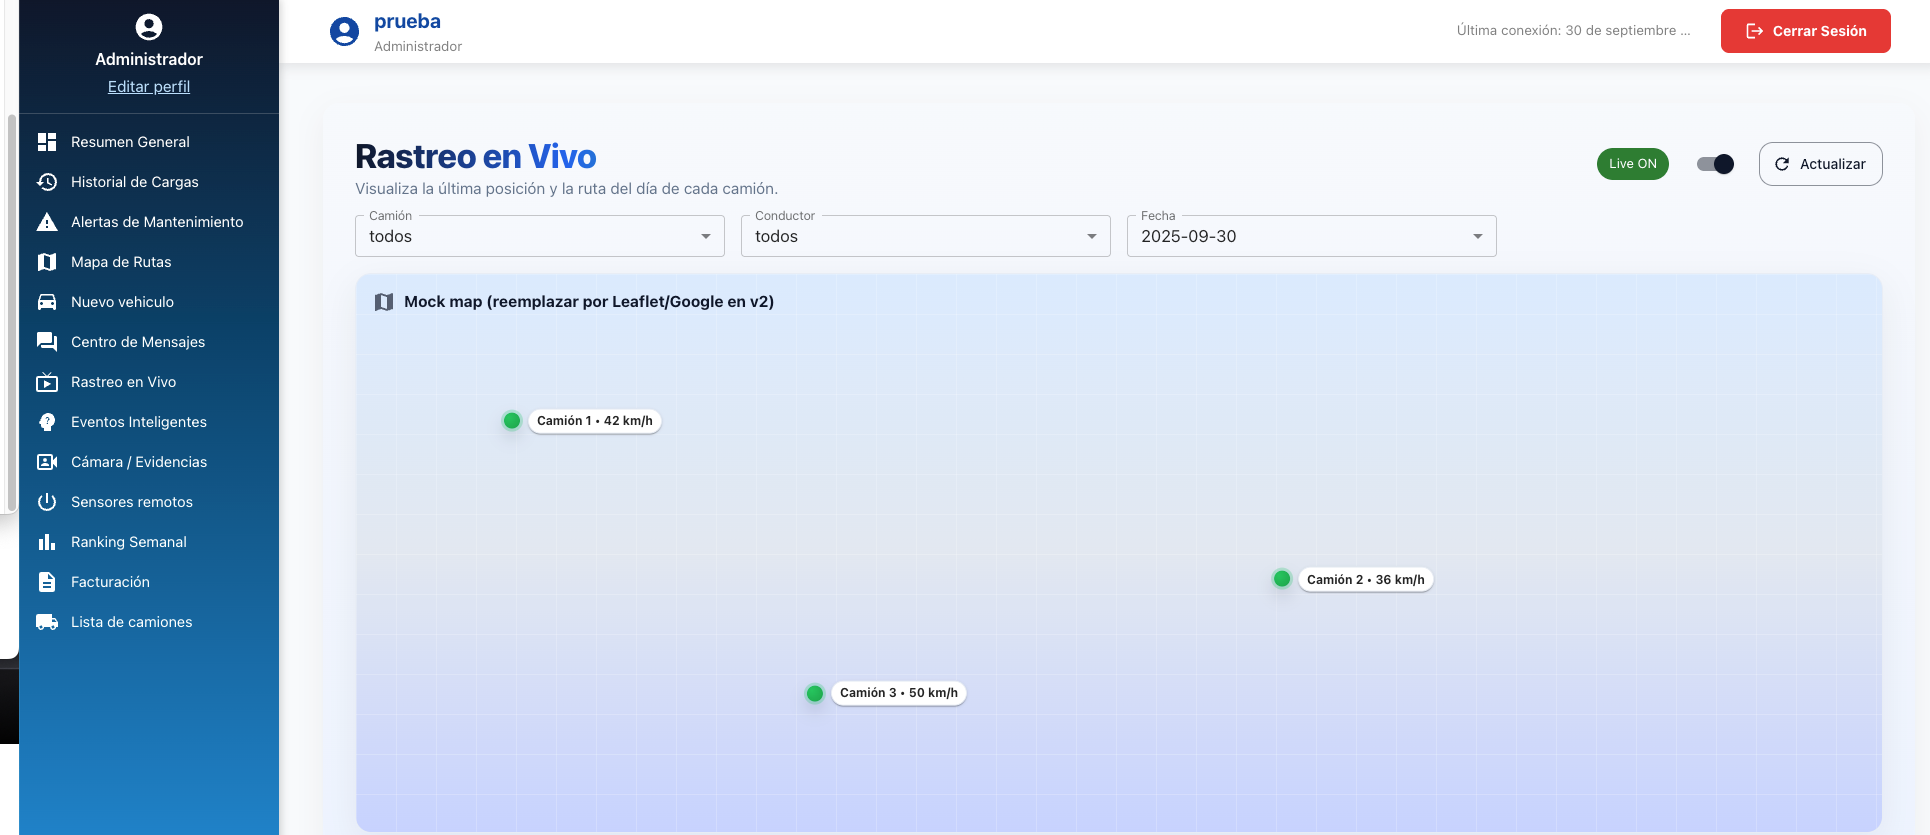
Task: Click the Sensores remotos power icon
Action: coord(47,502)
